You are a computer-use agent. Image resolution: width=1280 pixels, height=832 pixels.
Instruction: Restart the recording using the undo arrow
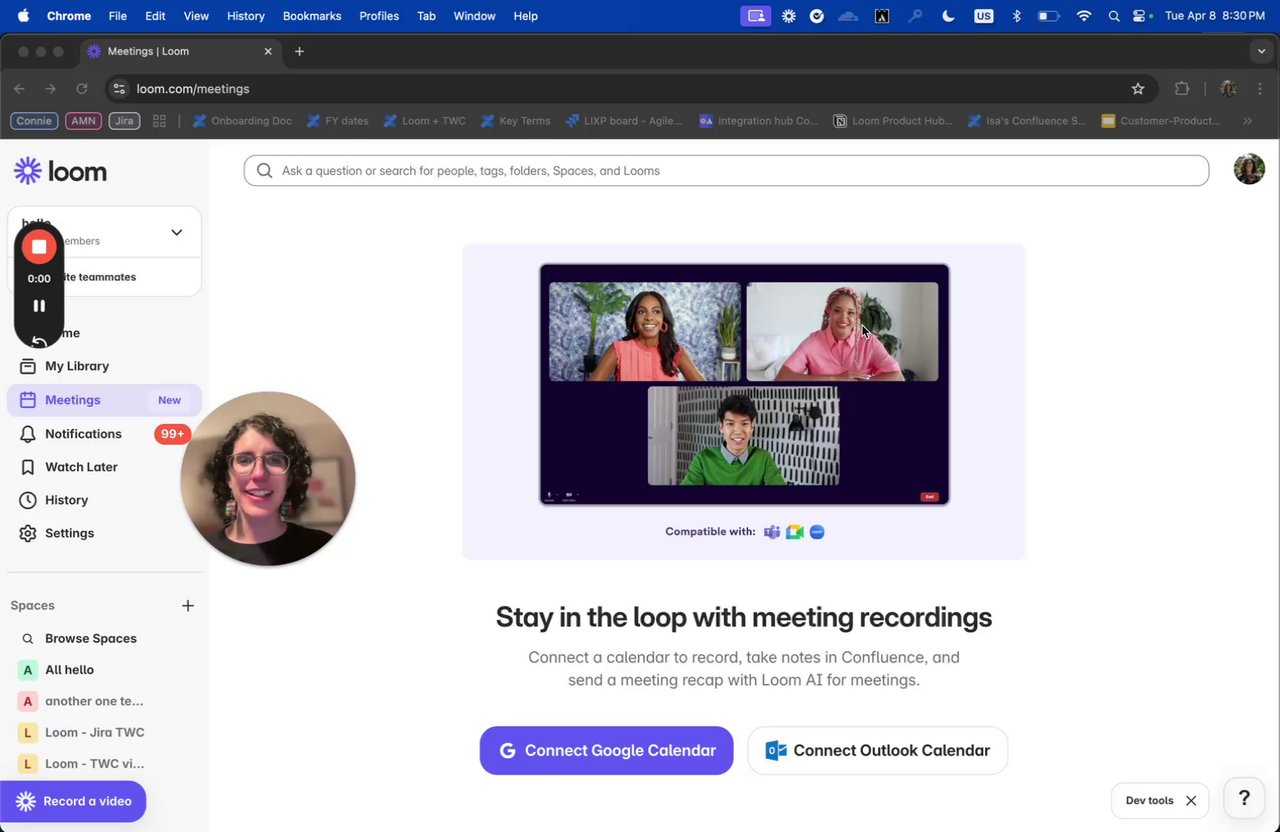point(39,341)
